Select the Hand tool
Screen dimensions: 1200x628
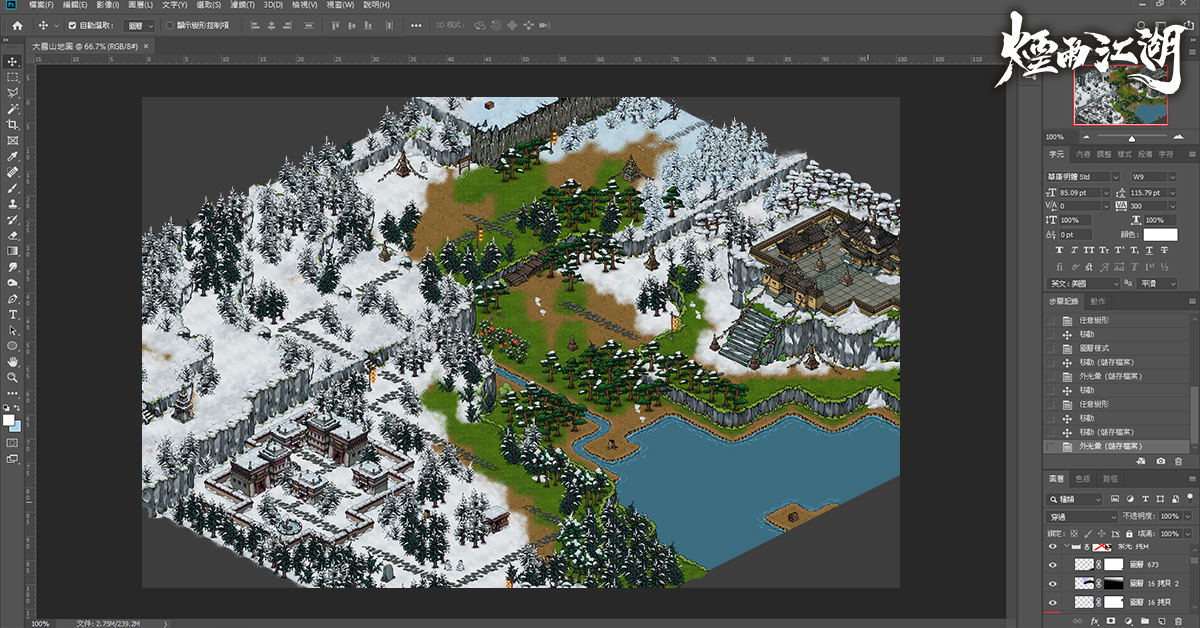click(x=13, y=361)
